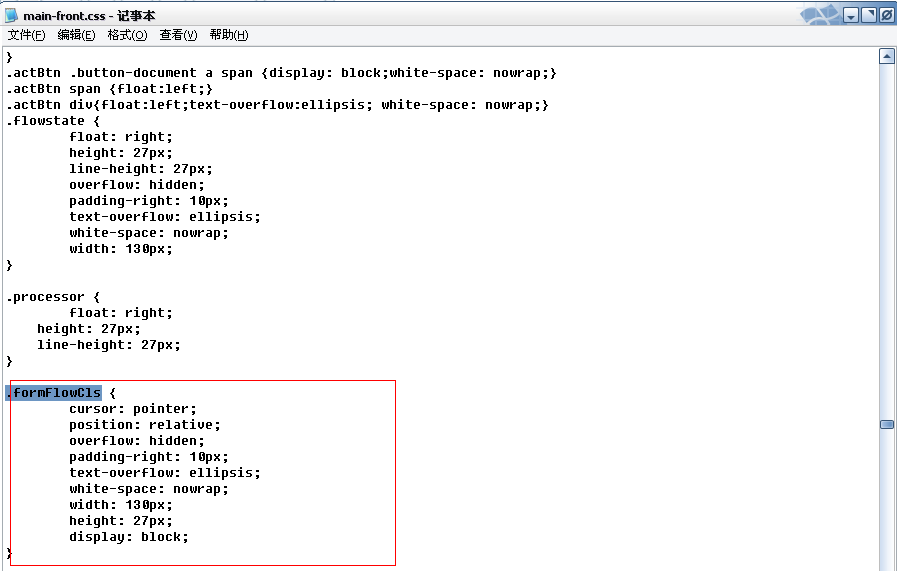Open the 格式(O) menu
The width and height of the screenshot is (897, 571).
pos(127,35)
